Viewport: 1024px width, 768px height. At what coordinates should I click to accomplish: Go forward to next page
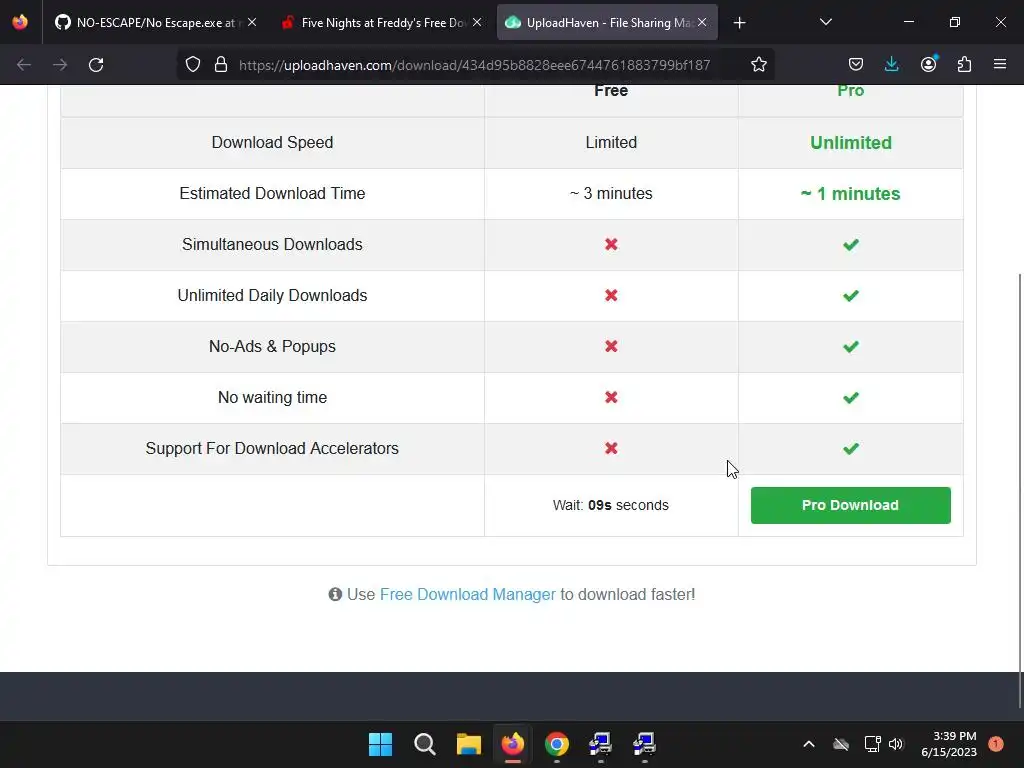coord(60,65)
